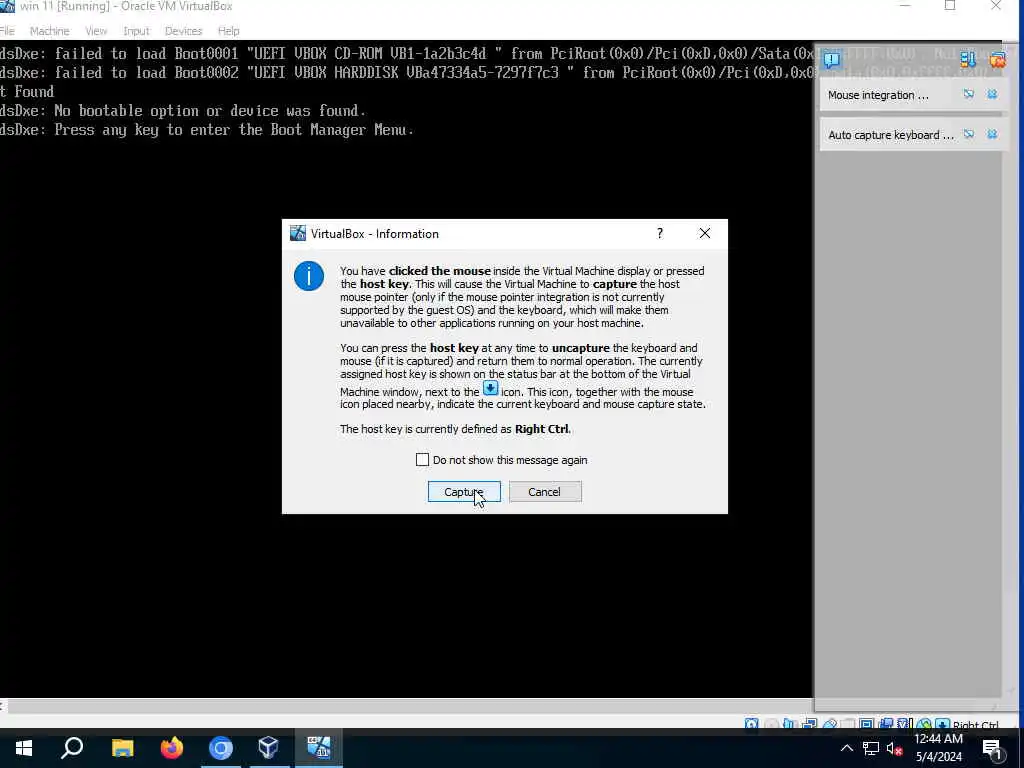Click the virtualization 'V' status bar icon

(x=904, y=724)
